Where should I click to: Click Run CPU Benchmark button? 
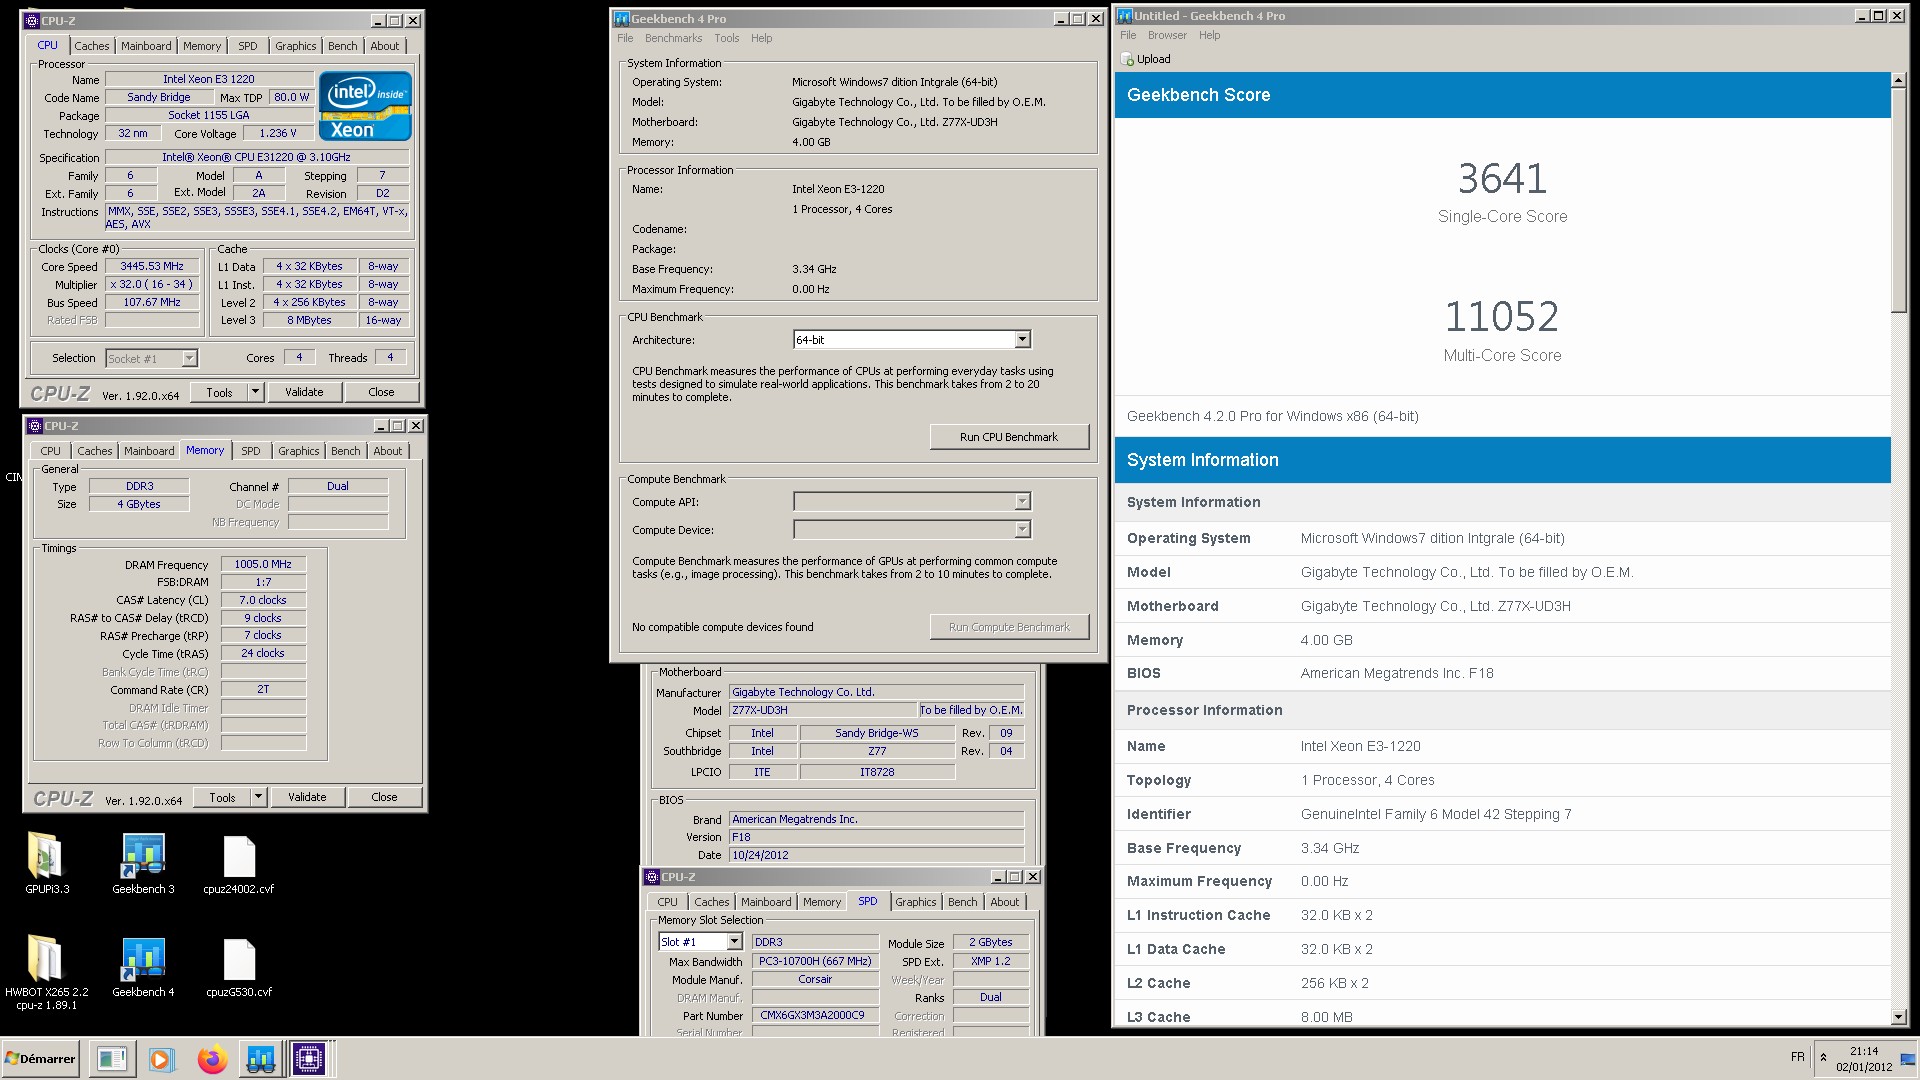(1009, 437)
